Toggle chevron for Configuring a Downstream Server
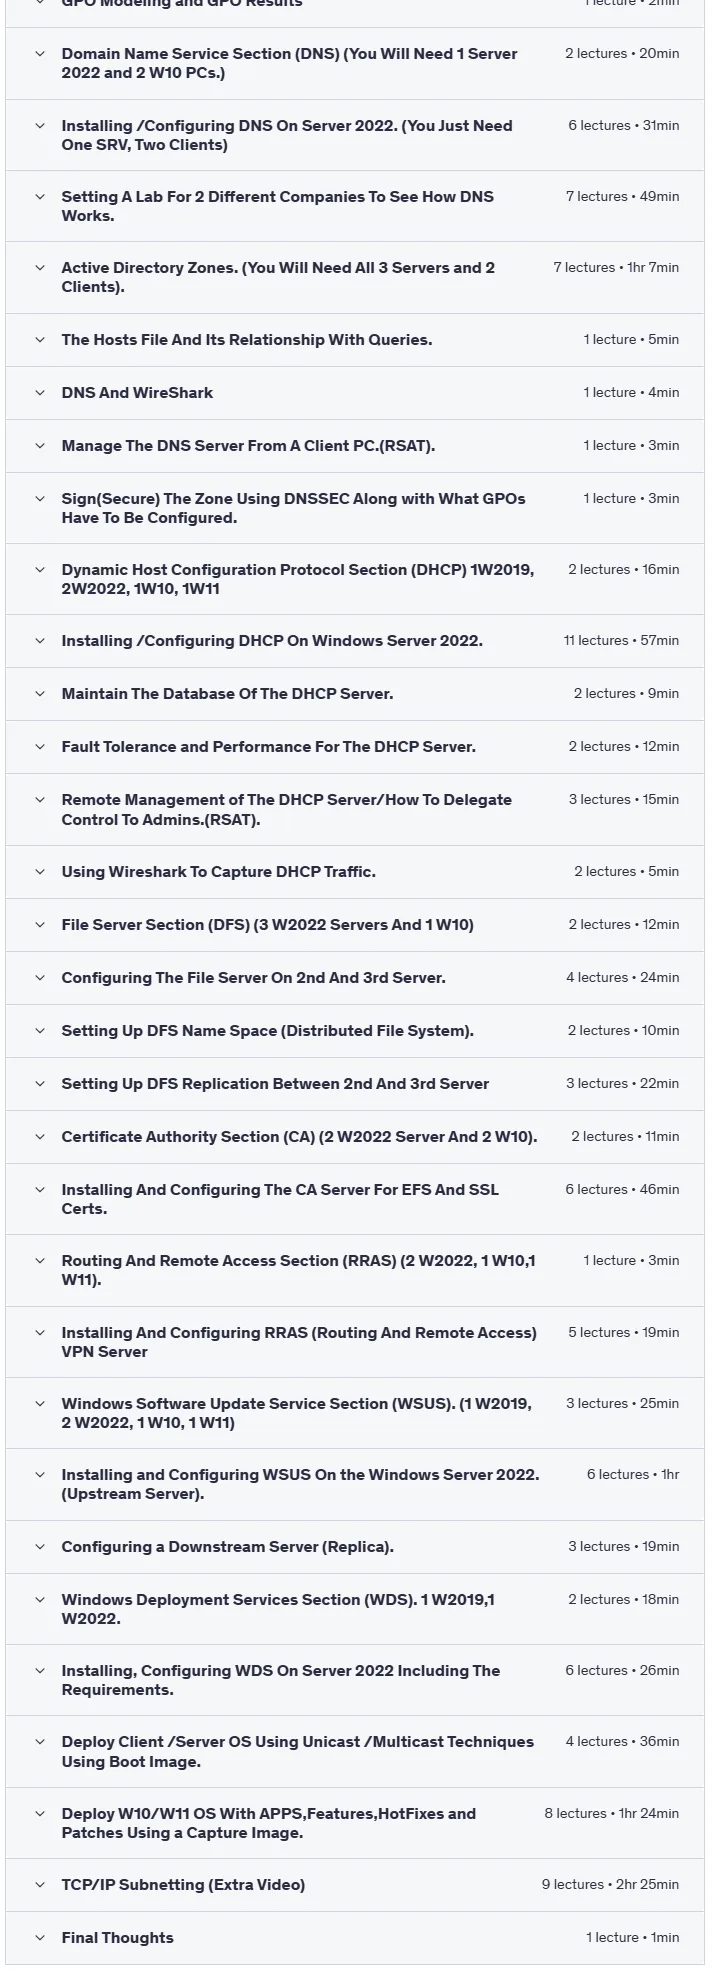 coord(40,1547)
